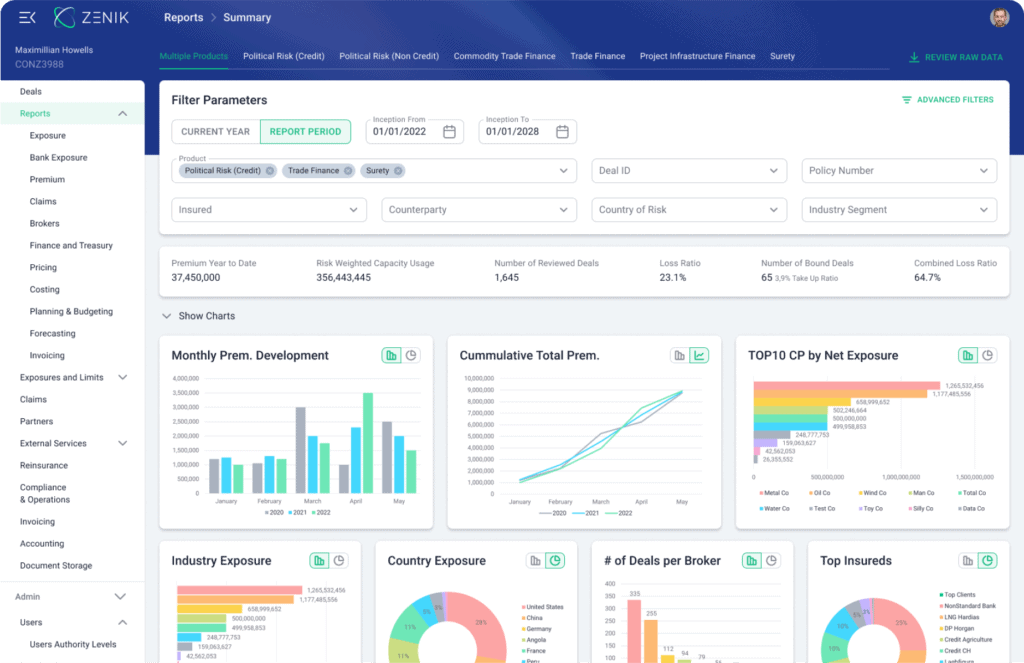Show Cumulative Total Prem. as bar chart
The image size is (1024, 663).
(680, 355)
